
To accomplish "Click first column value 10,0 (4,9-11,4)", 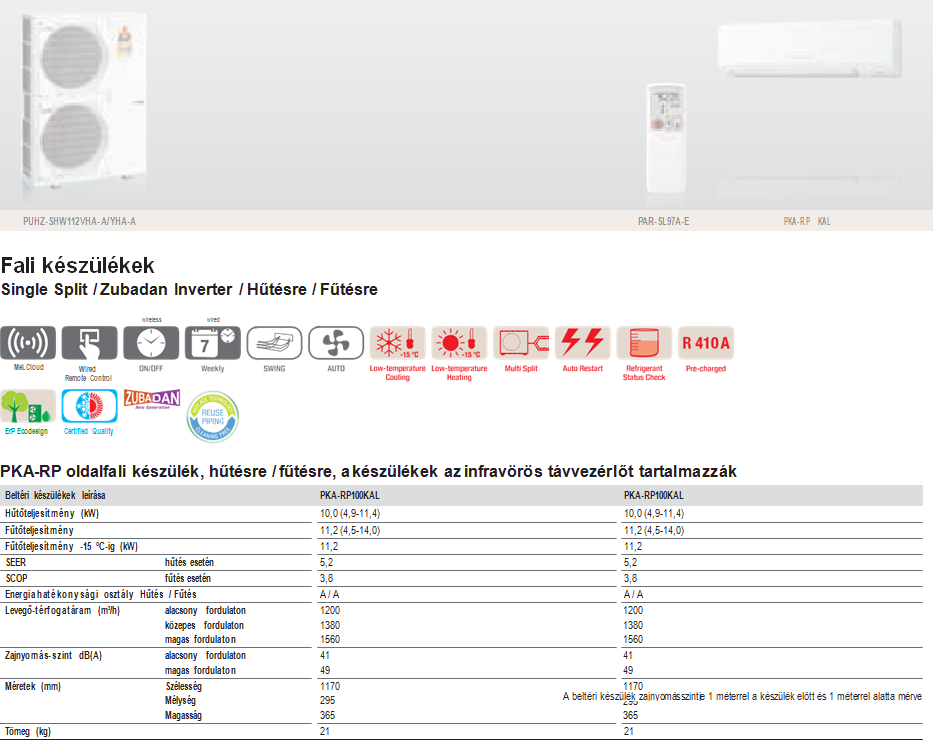I will tap(350, 513).
